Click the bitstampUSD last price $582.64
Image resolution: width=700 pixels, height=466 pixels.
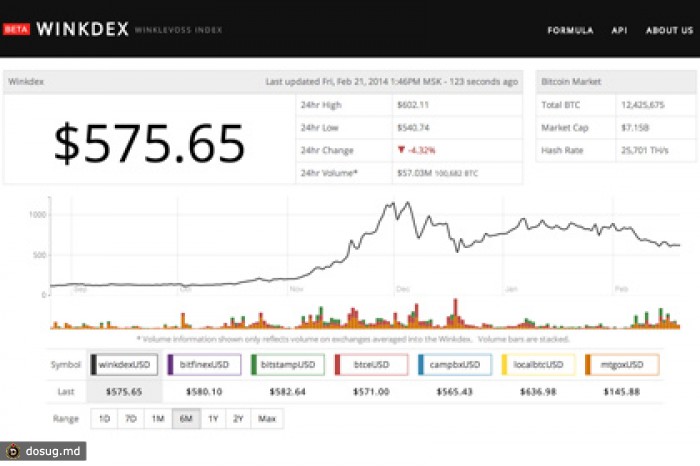[x=288, y=392]
